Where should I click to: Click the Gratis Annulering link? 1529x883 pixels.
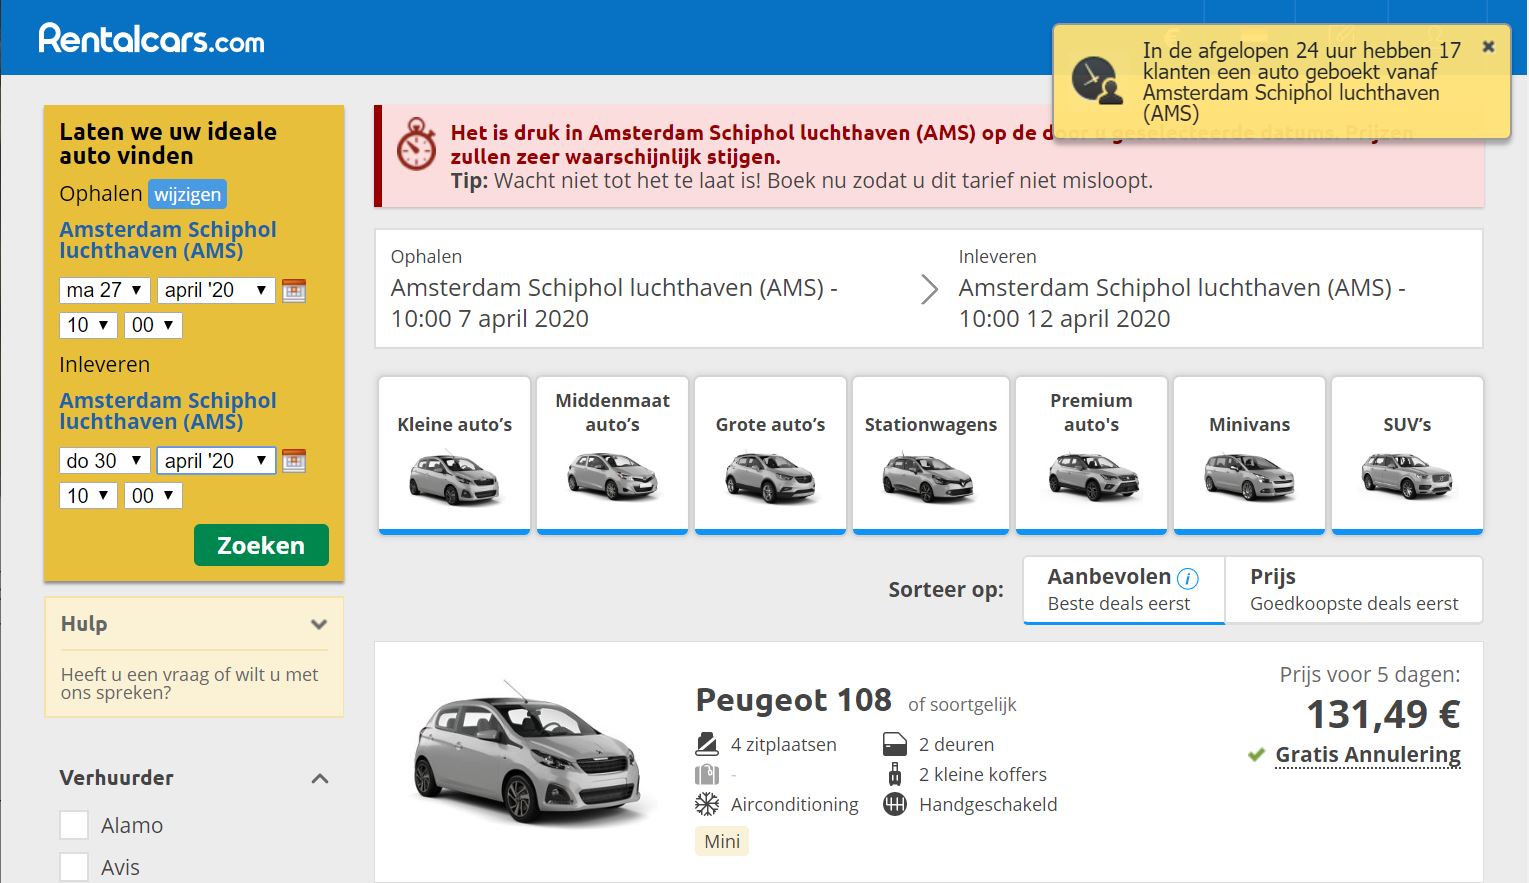tap(1368, 755)
